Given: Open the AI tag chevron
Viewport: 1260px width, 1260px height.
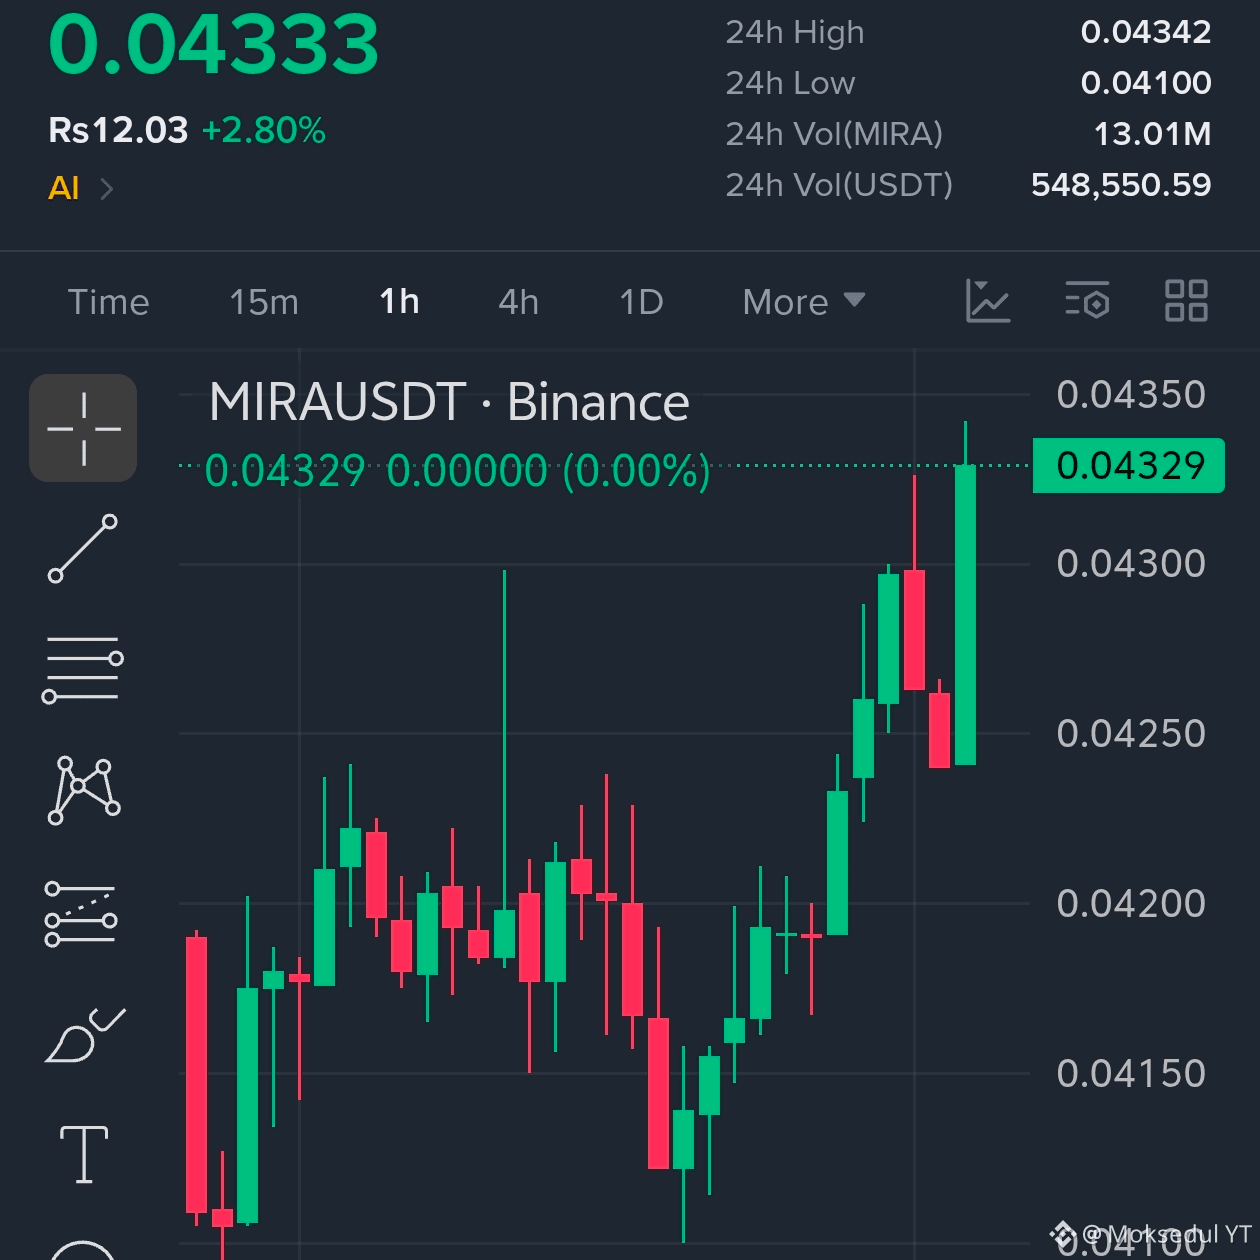Looking at the screenshot, I should coord(107,189).
